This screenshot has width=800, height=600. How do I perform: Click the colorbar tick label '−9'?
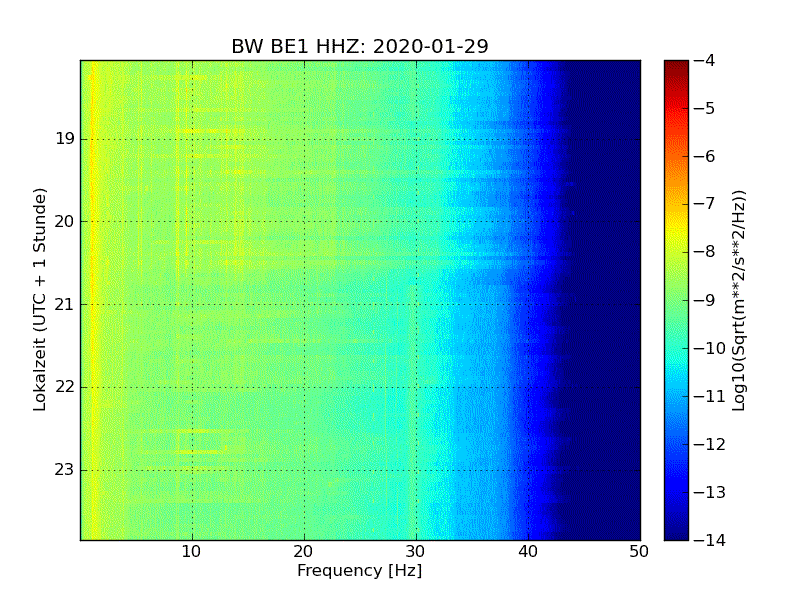tap(705, 300)
